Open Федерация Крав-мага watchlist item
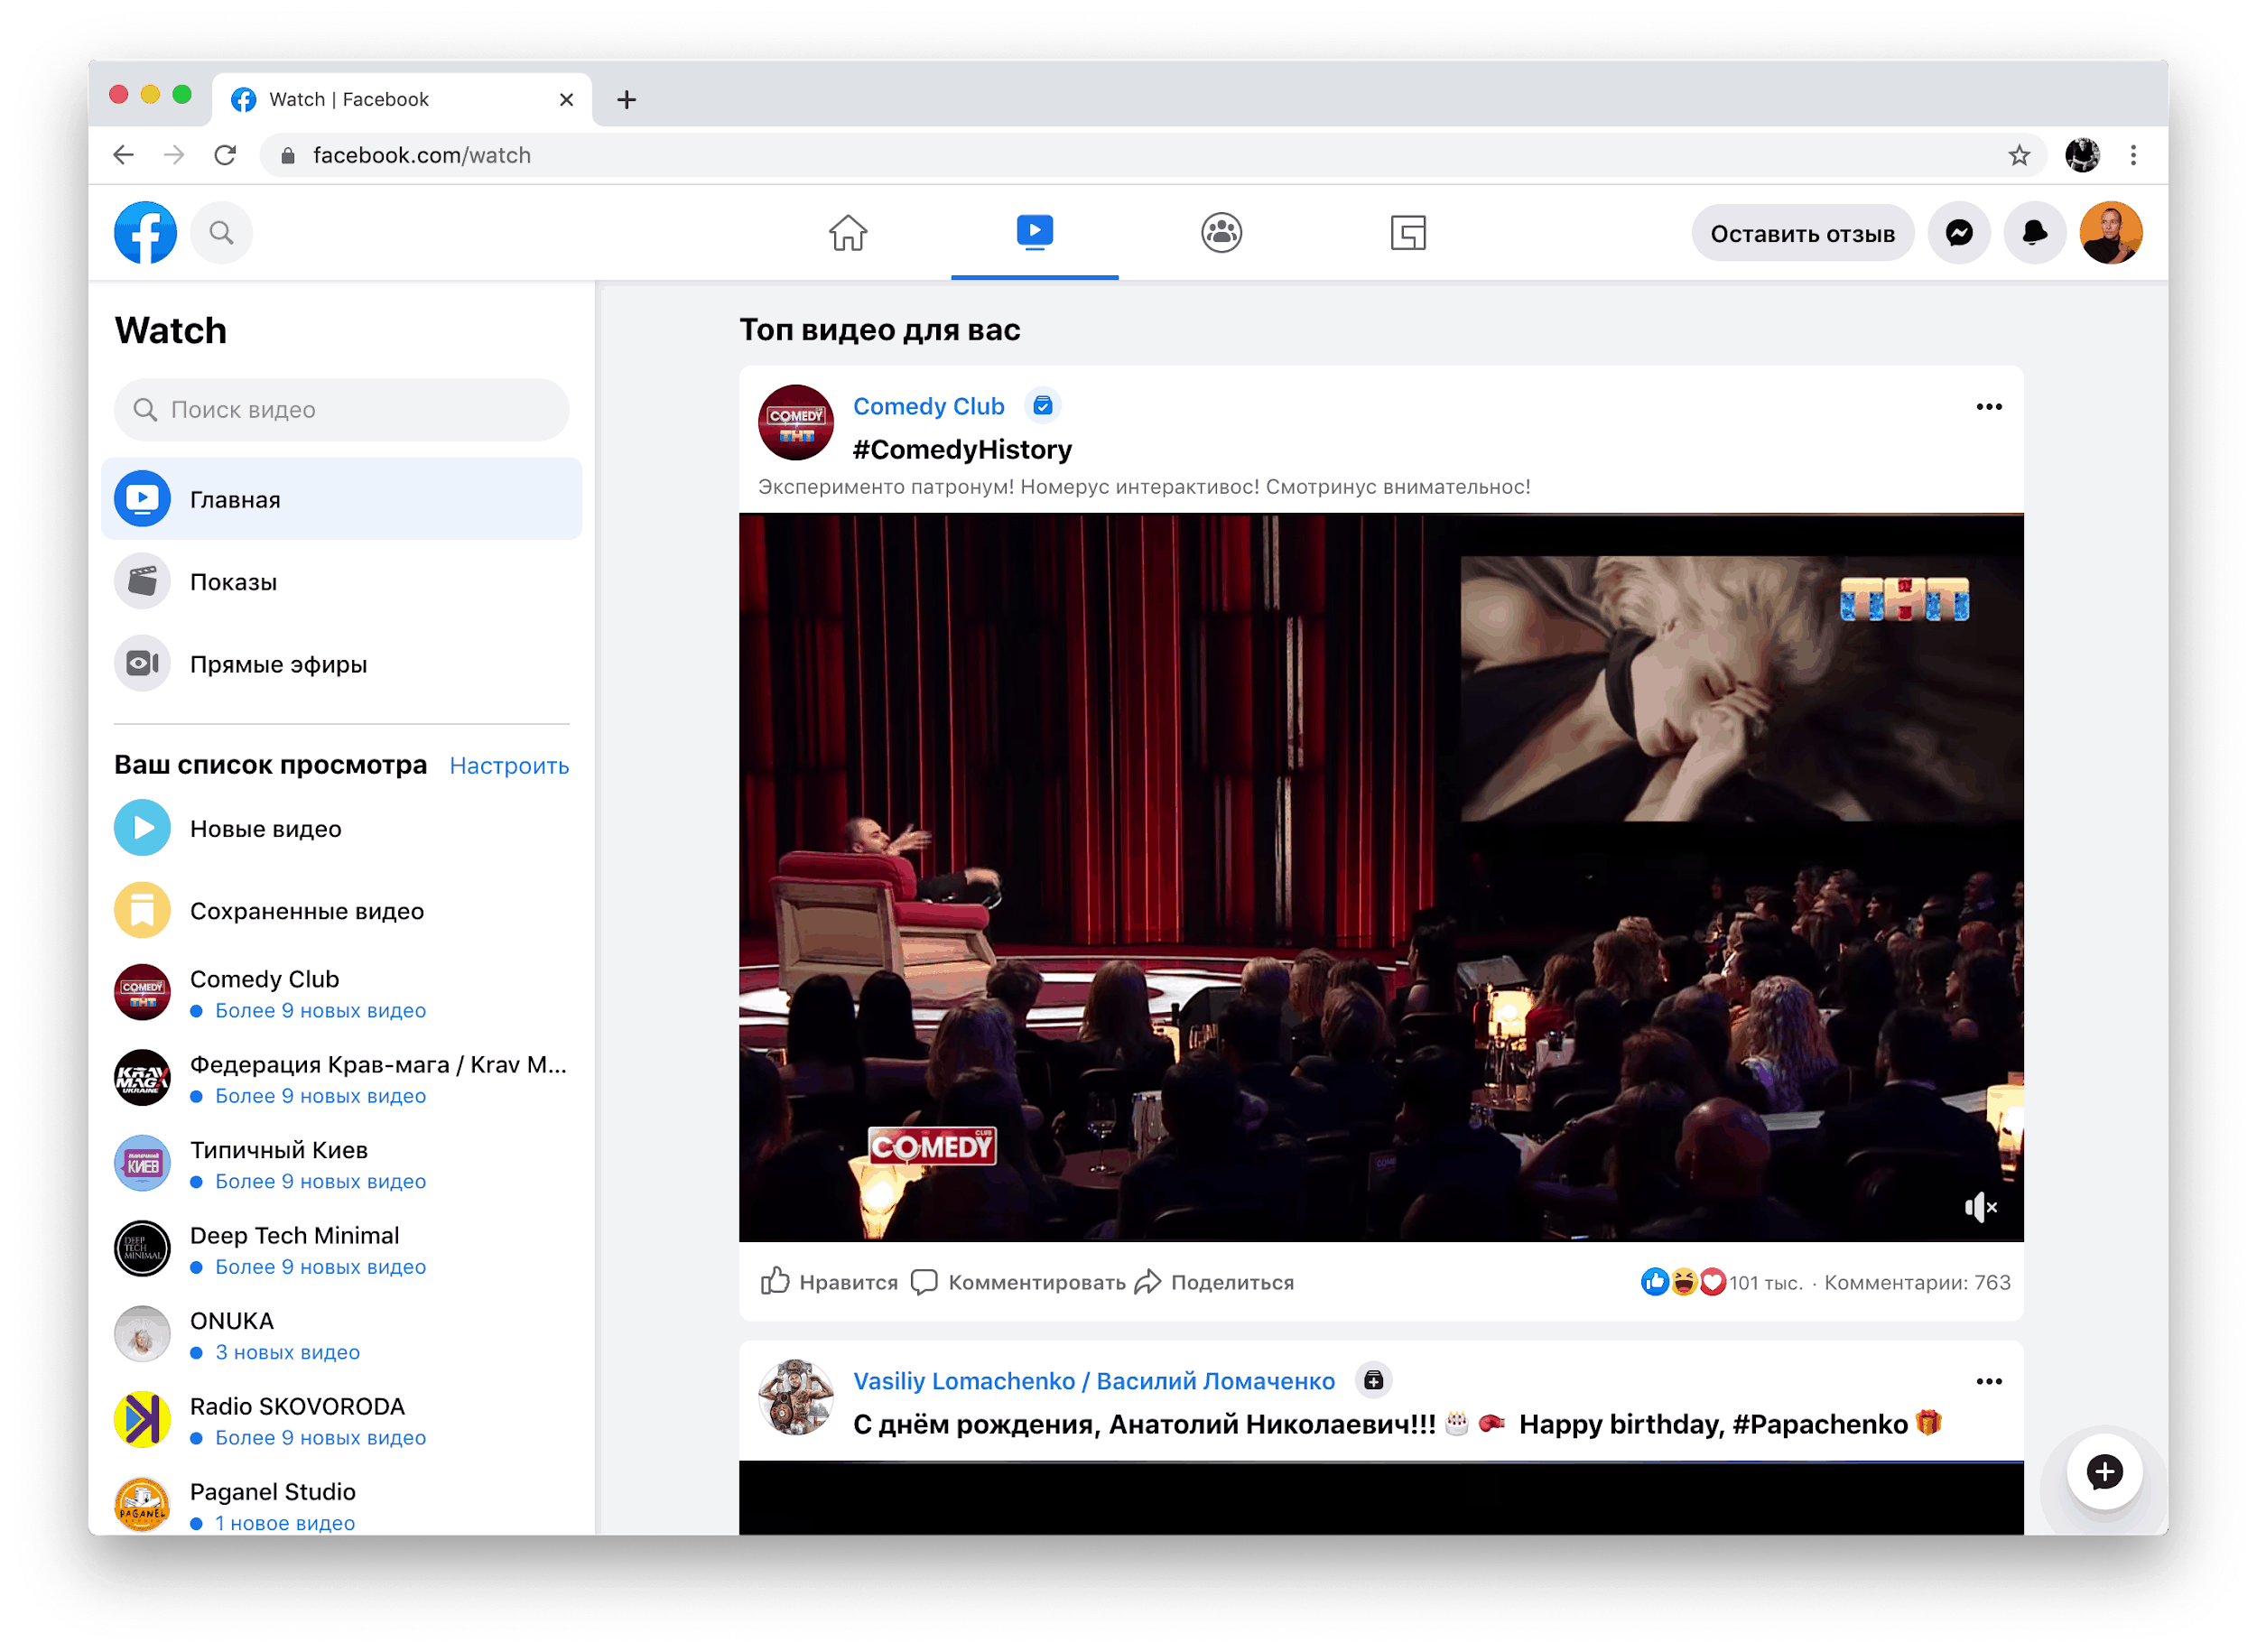The image size is (2257, 1652). pos(342,1079)
